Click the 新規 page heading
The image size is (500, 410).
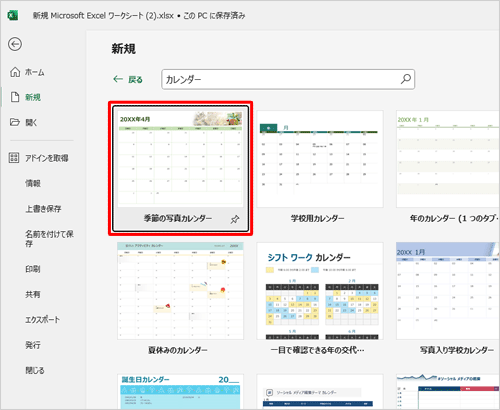coord(123,49)
